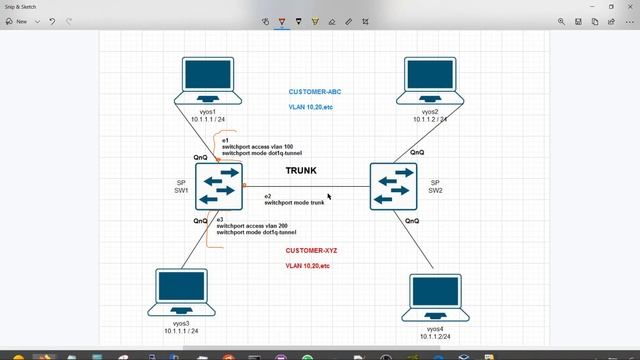The image size is (640, 360).
Task: Click the vyos4 laptop icon
Action: pos(435,298)
